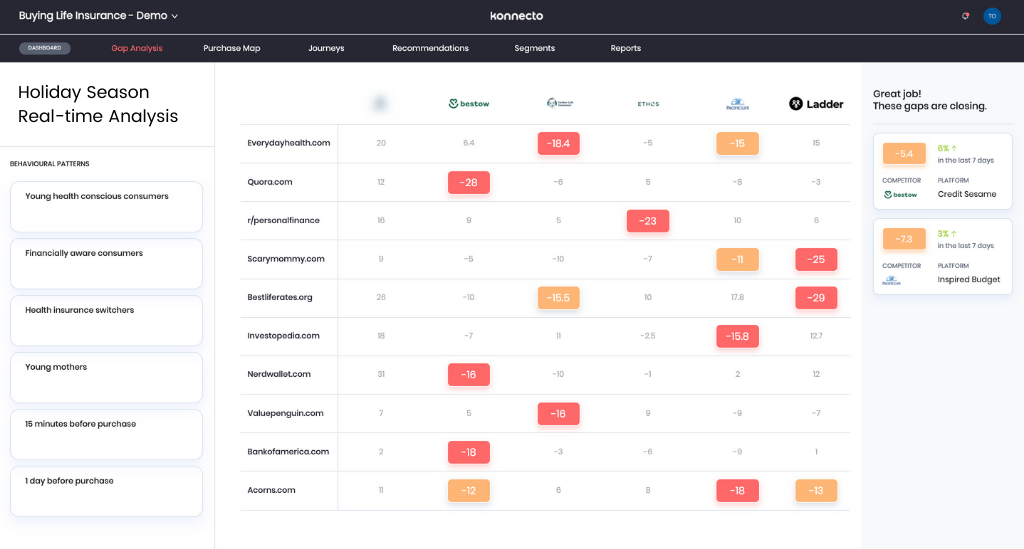Viewport: 1024px width, 549px height.
Task: Click the Bankofamerica.com row label
Action: 288,452
